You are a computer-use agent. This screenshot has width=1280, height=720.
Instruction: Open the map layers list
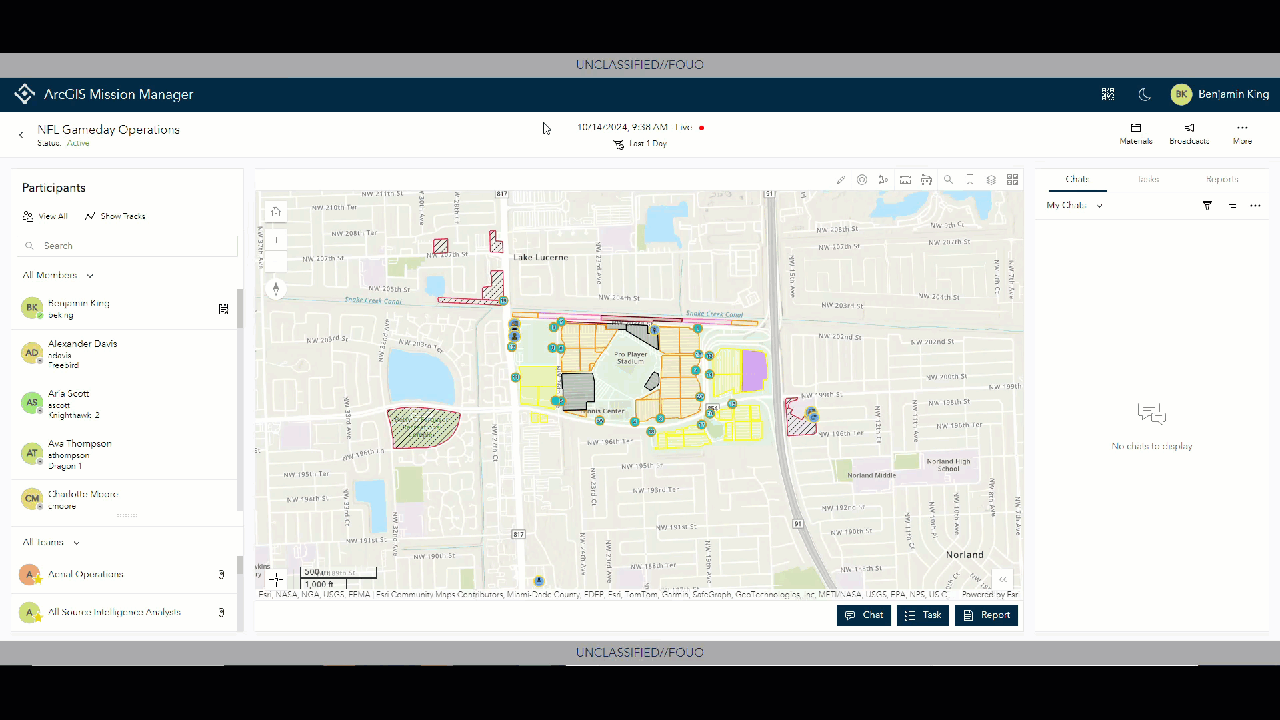[991, 180]
